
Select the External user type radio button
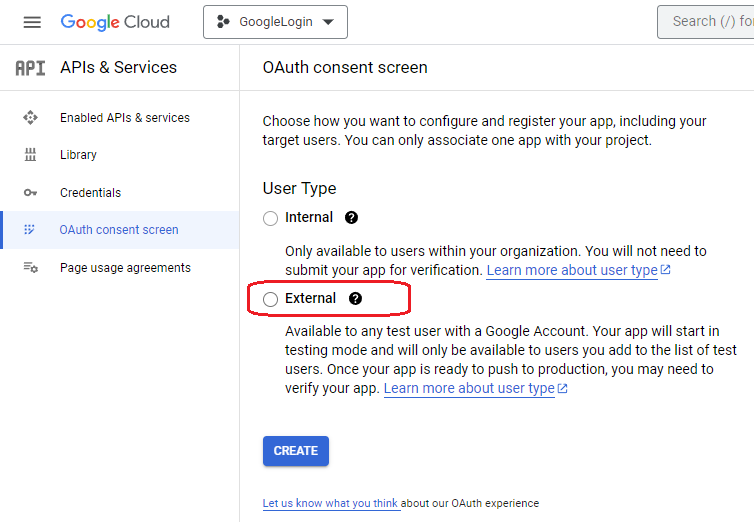(270, 299)
